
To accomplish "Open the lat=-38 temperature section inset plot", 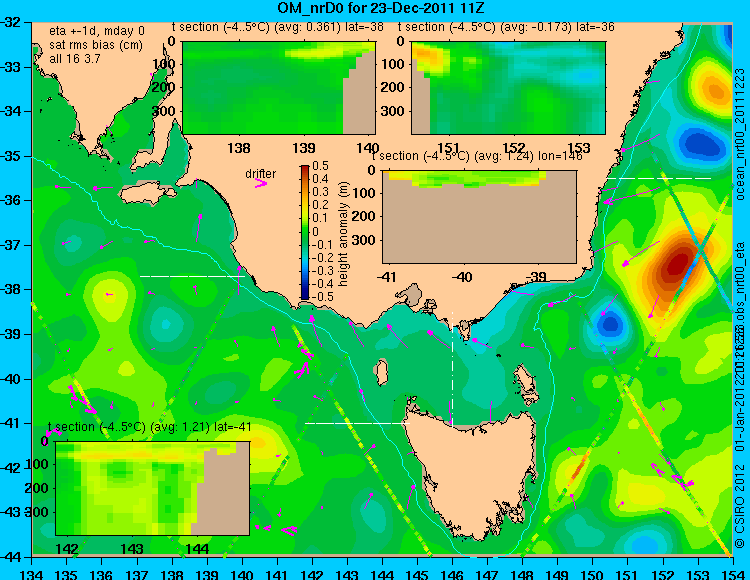I will click(279, 88).
